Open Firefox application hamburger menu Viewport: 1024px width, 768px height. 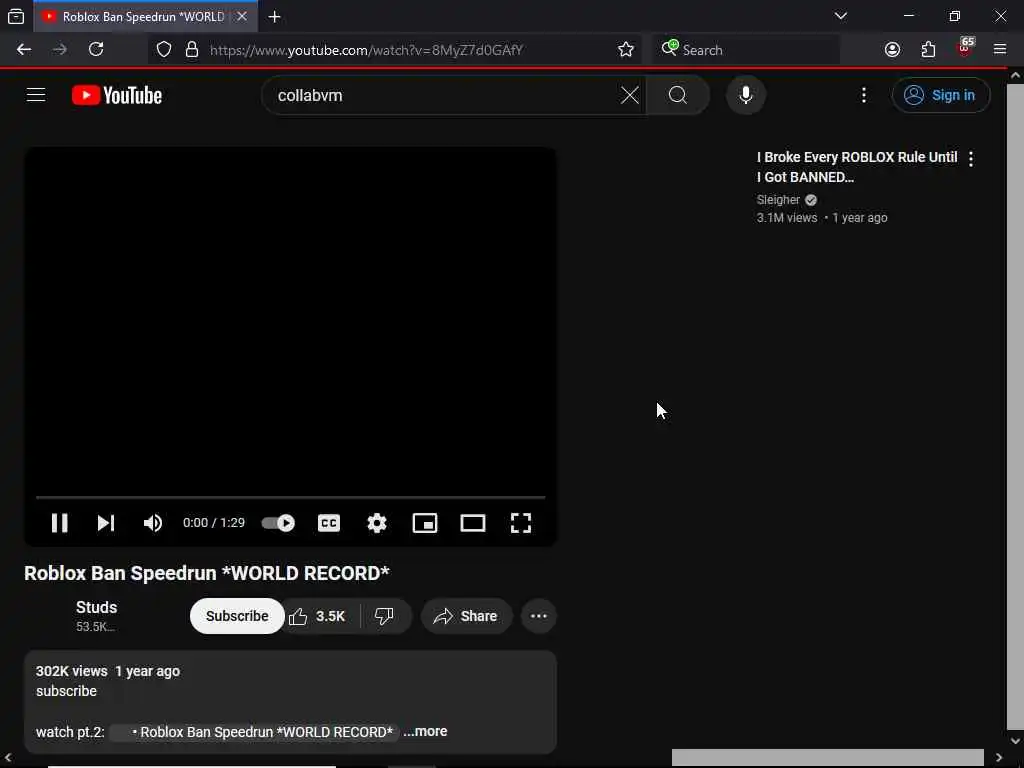click(999, 50)
